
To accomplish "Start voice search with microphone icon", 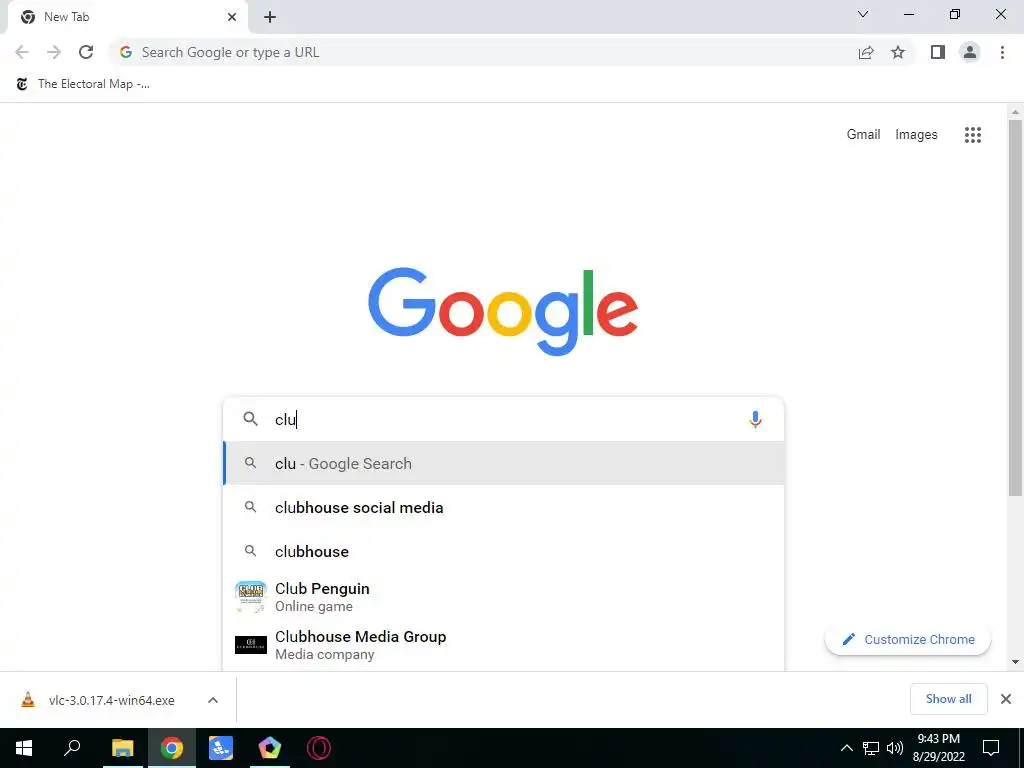I will (x=755, y=419).
